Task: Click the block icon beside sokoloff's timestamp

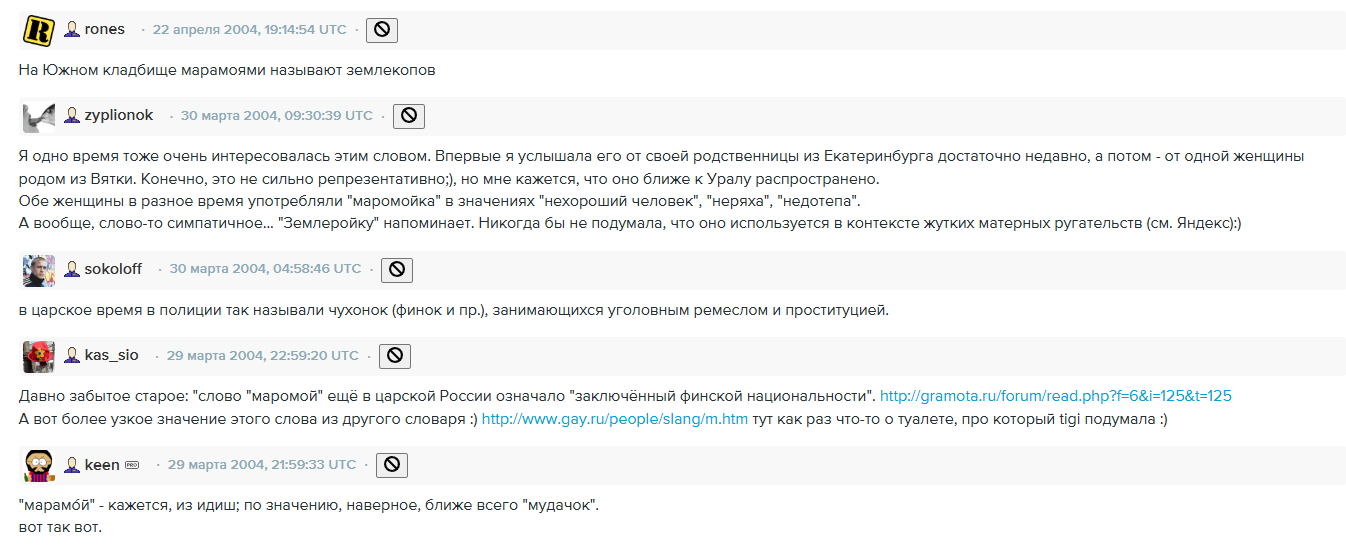Action: (397, 269)
